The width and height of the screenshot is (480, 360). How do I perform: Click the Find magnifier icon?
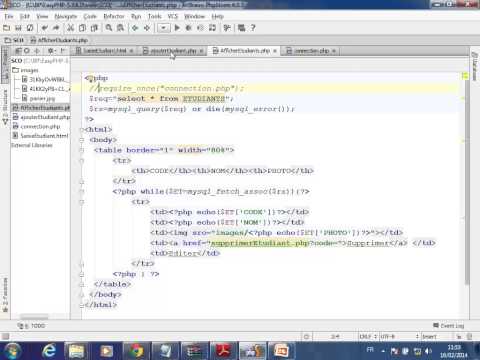(109, 28)
